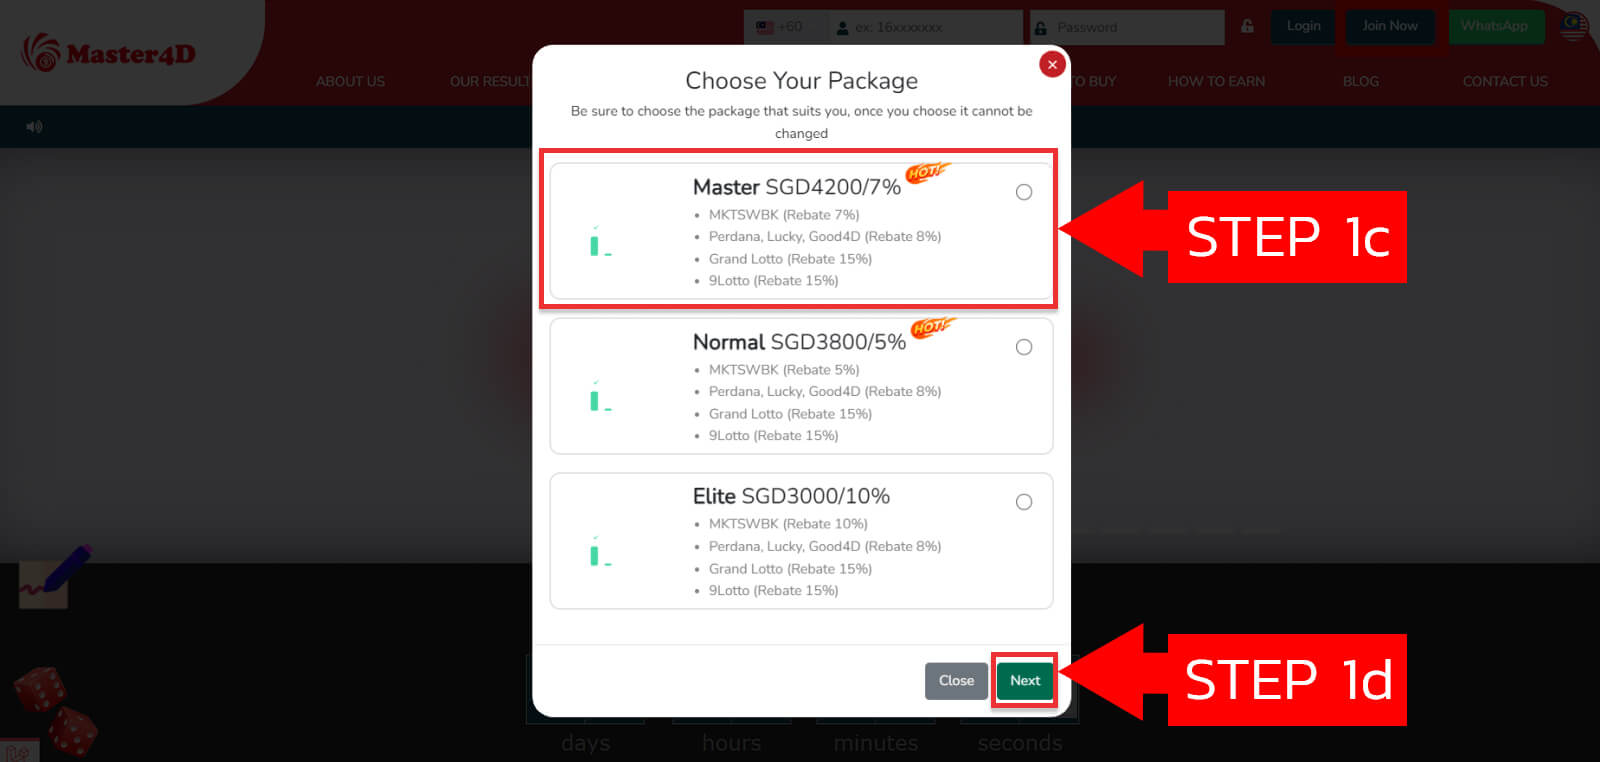Click the red dice icon

(56, 709)
